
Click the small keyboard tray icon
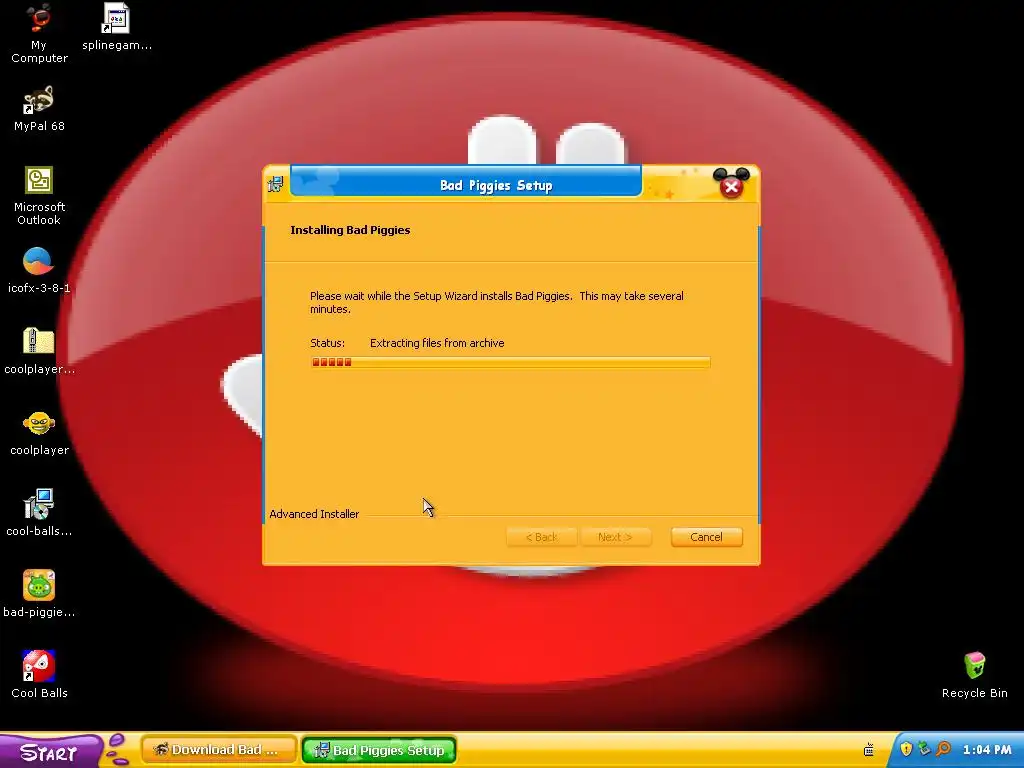[x=869, y=750]
